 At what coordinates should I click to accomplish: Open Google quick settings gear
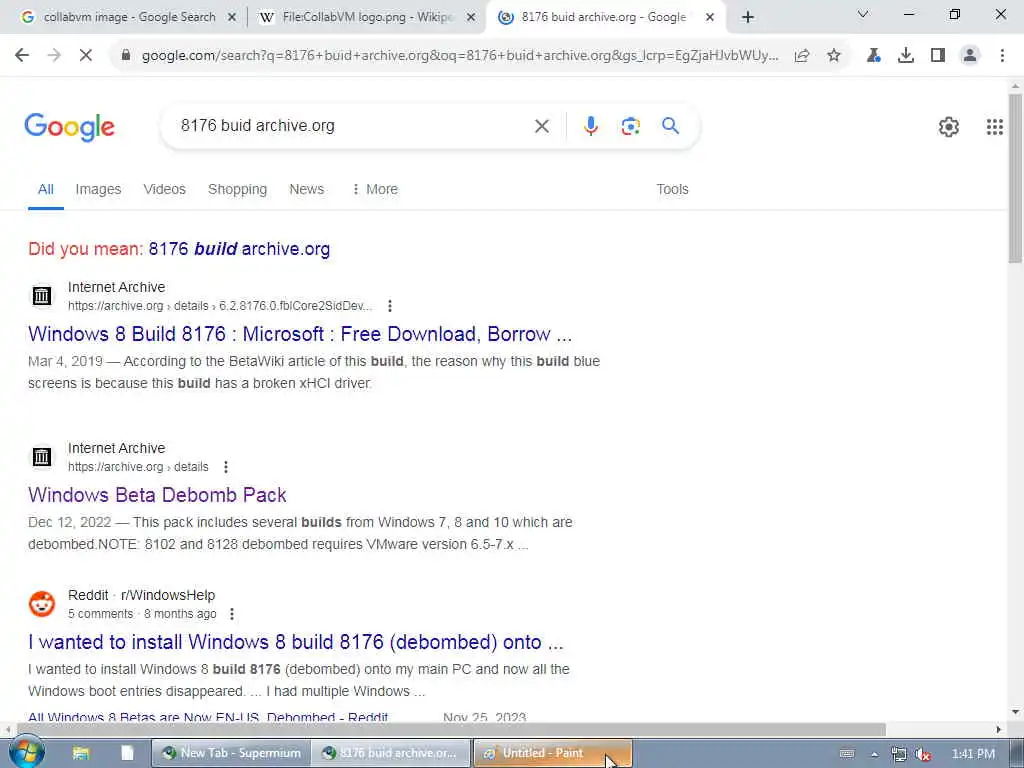coord(948,127)
